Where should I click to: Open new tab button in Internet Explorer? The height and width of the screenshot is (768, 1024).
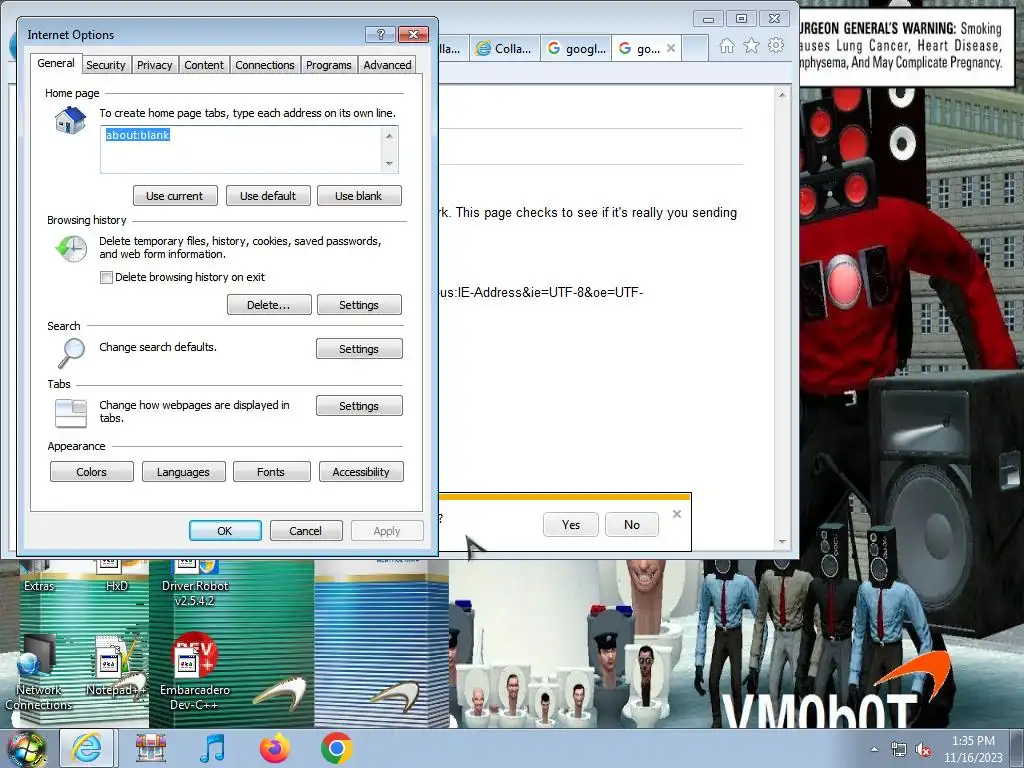click(x=695, y=49)
